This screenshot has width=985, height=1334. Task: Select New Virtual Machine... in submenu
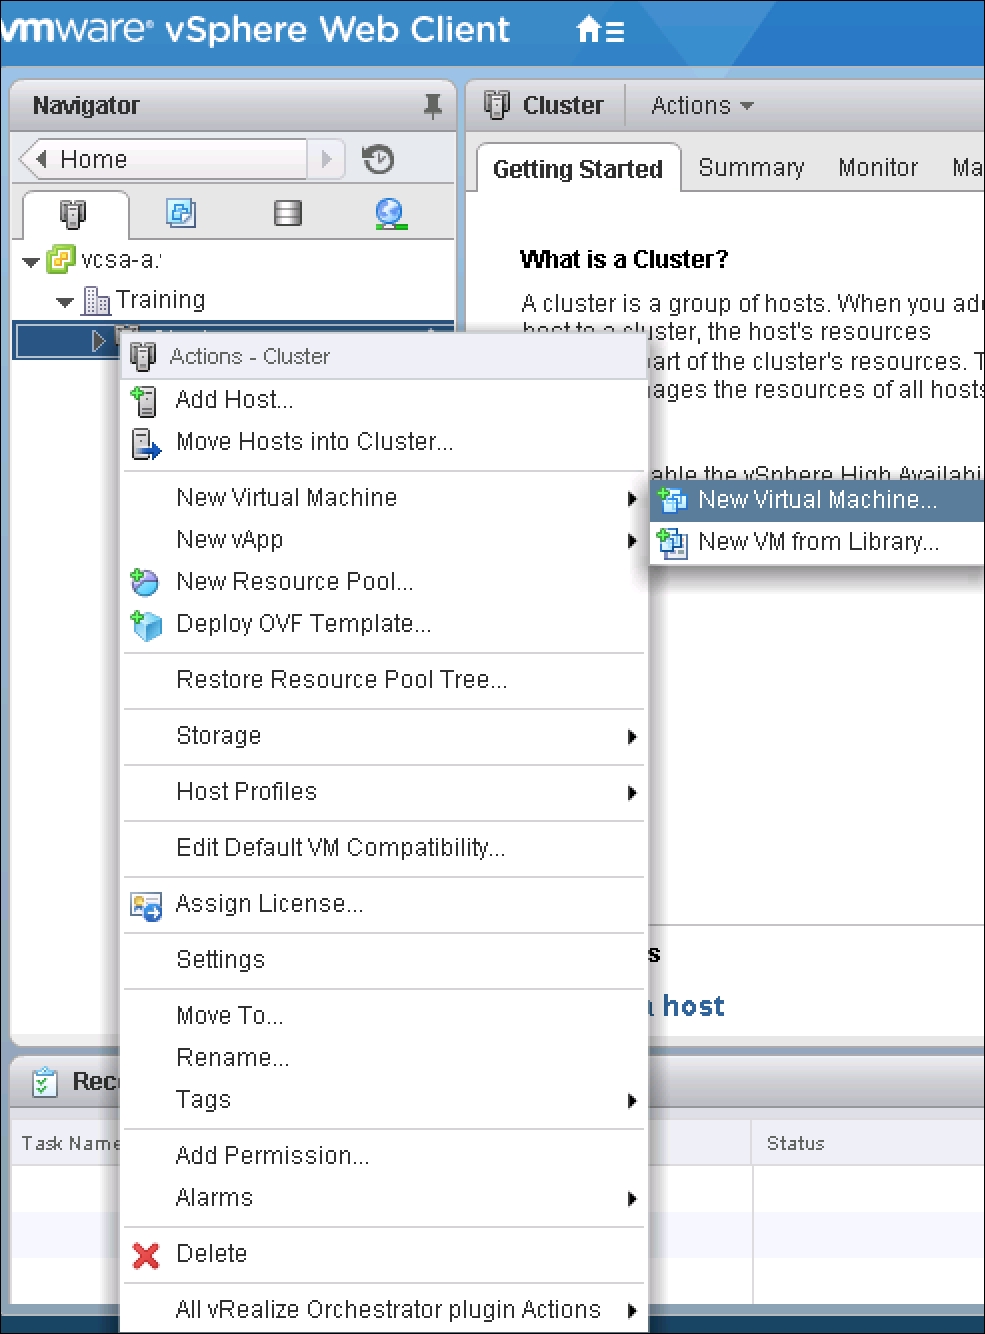click(817, 500)
